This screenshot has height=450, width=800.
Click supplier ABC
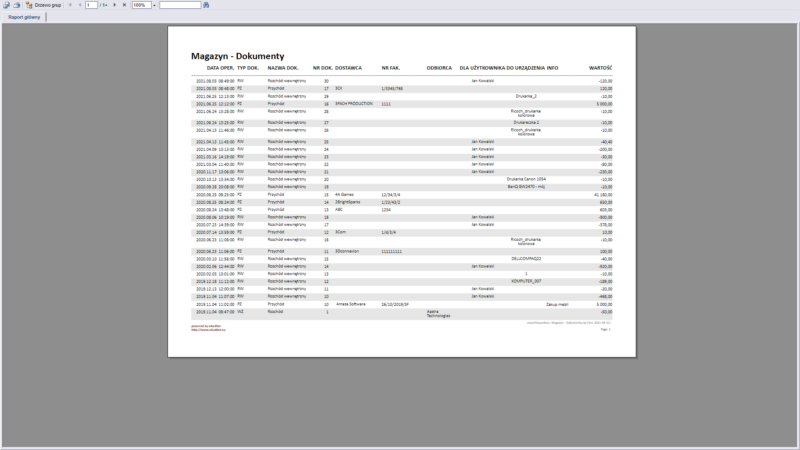(339, 209)
